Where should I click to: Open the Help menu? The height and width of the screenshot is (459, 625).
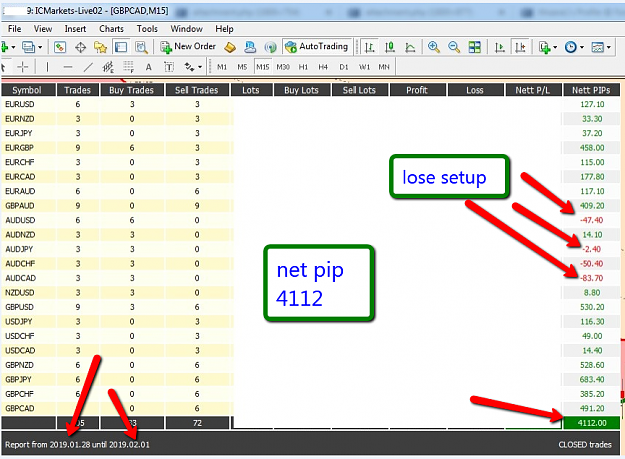pos(224,29)
